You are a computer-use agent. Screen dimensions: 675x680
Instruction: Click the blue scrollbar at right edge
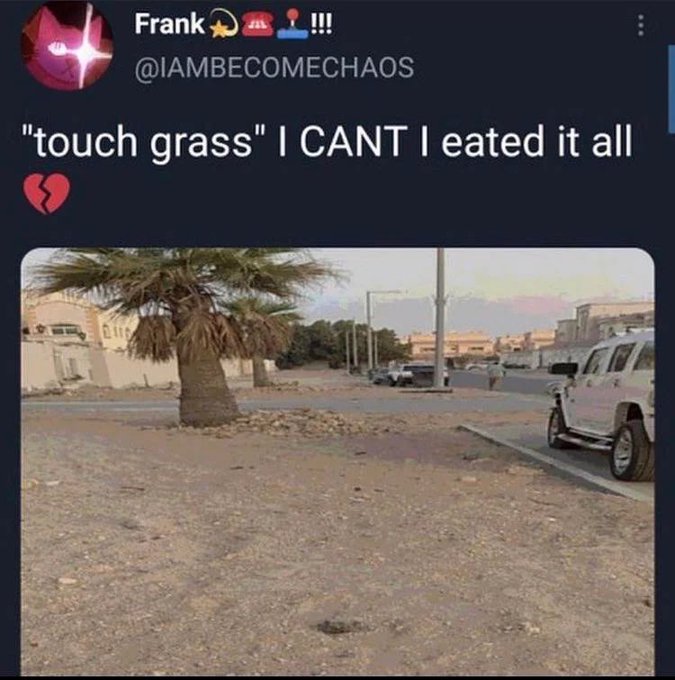coord(671,89)
